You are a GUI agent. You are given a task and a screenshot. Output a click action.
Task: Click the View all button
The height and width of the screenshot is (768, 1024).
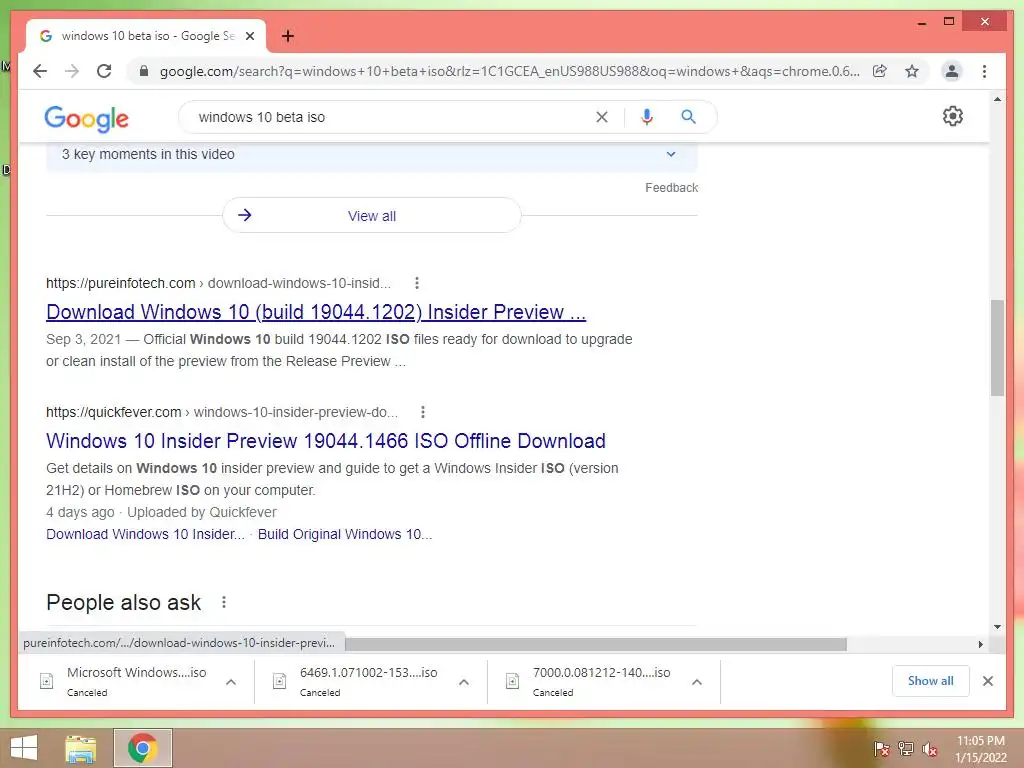point(372,216)
